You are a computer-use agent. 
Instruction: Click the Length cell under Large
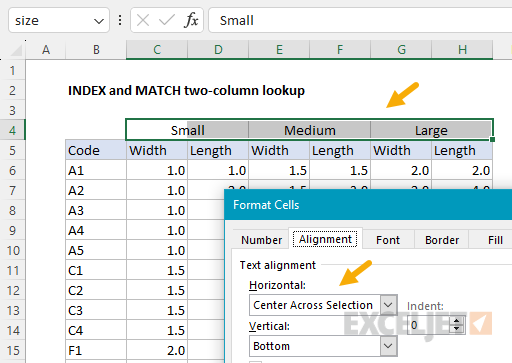(462, 150)
